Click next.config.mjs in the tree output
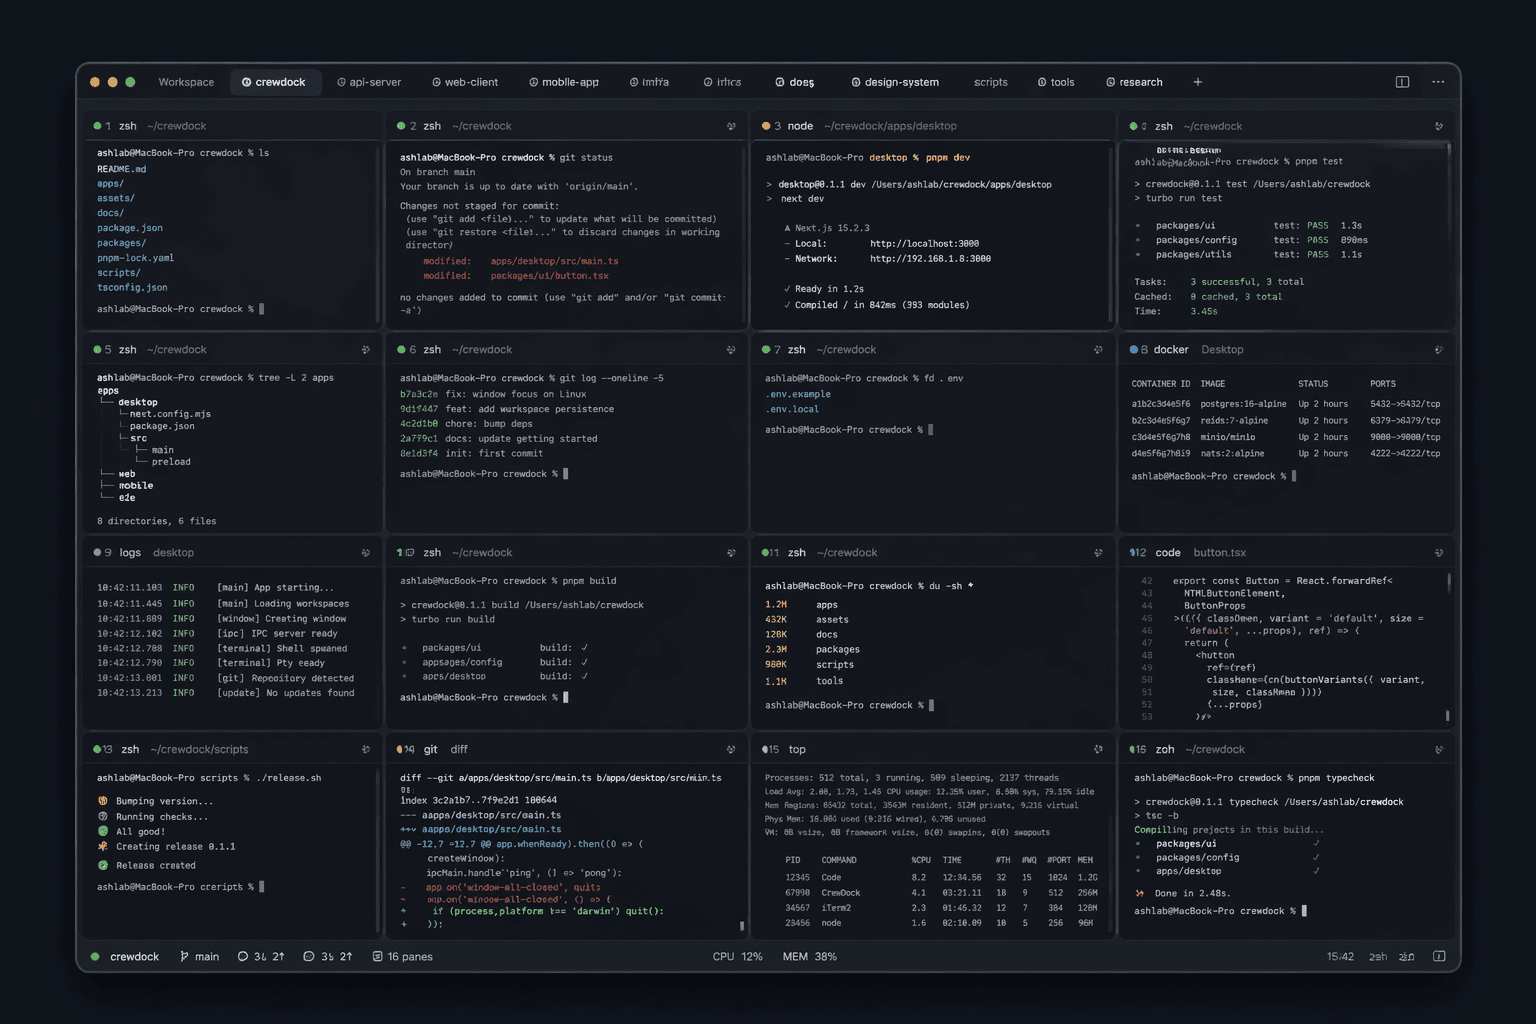 click(x=170, y=414)
